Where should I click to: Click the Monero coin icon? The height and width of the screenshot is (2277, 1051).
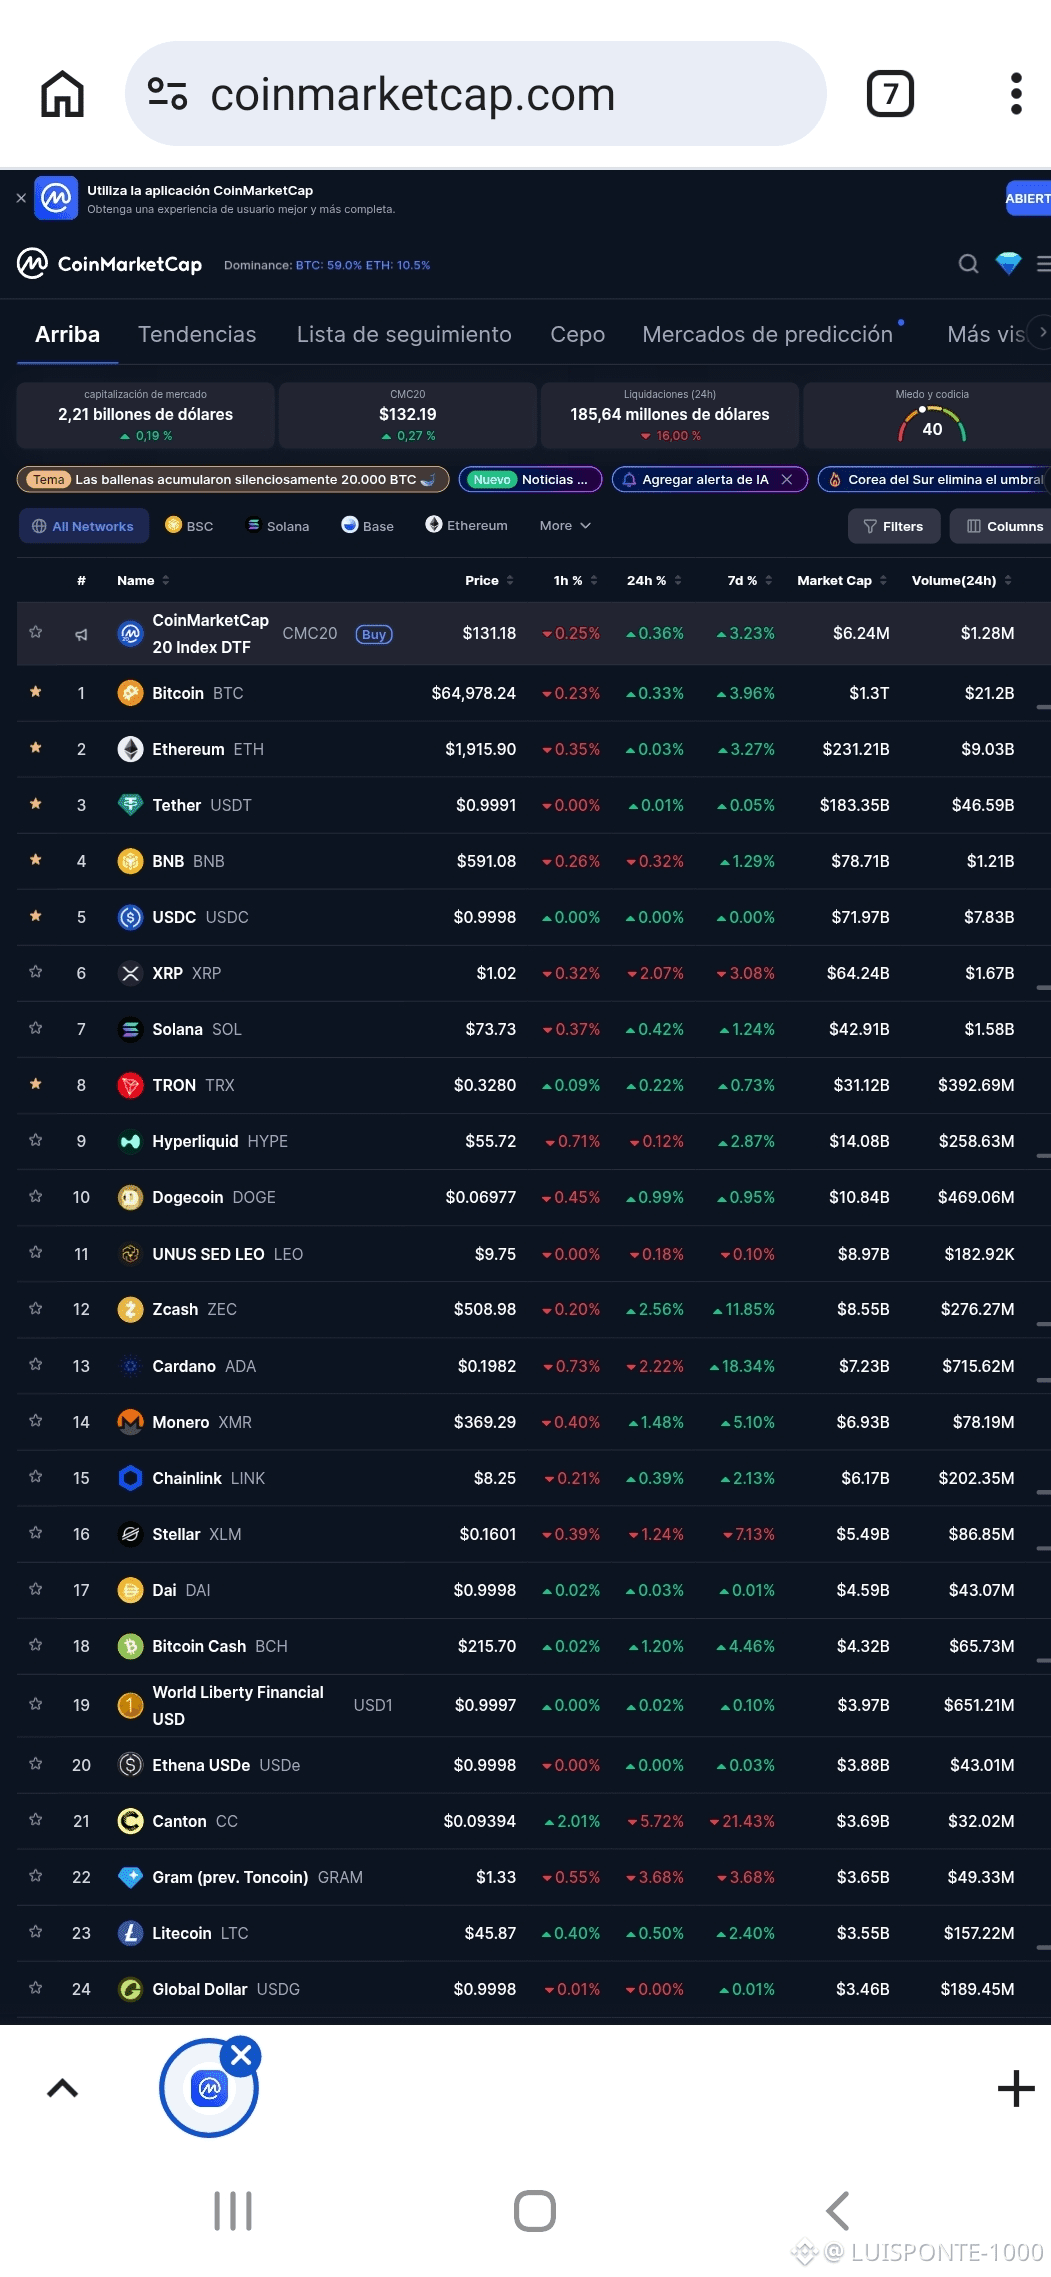[130, 1422]
